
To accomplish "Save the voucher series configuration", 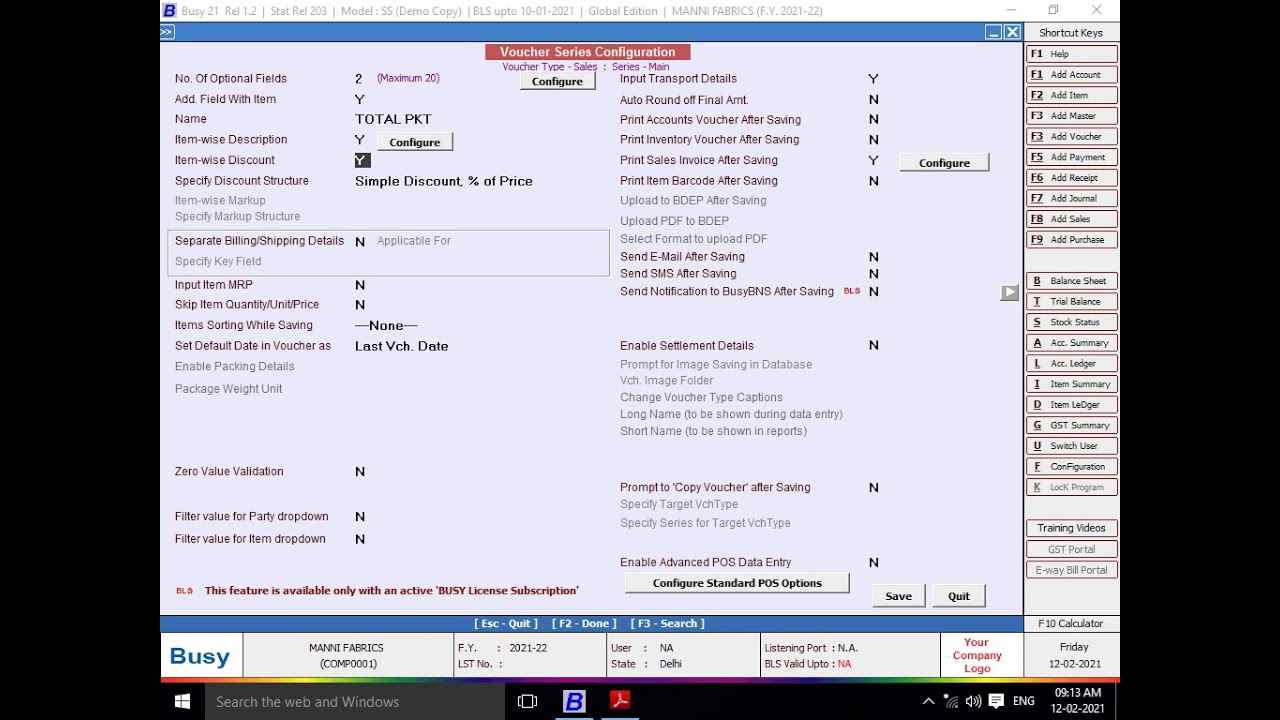I will pyautogui.click(x=898, y=596).
